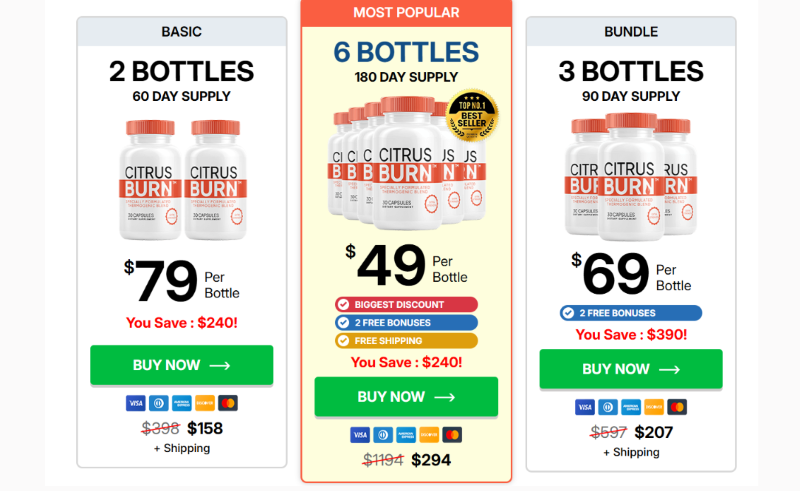The width and height of the screenshot is (800, 491).
Task: Click the two-bottle Citrus Burn product image
Action: tap(181, 180)
